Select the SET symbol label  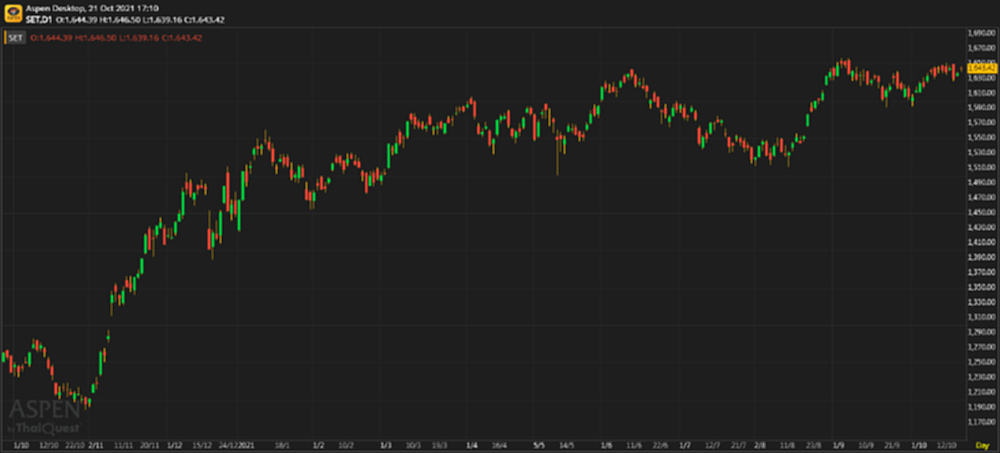pos(16,38)
